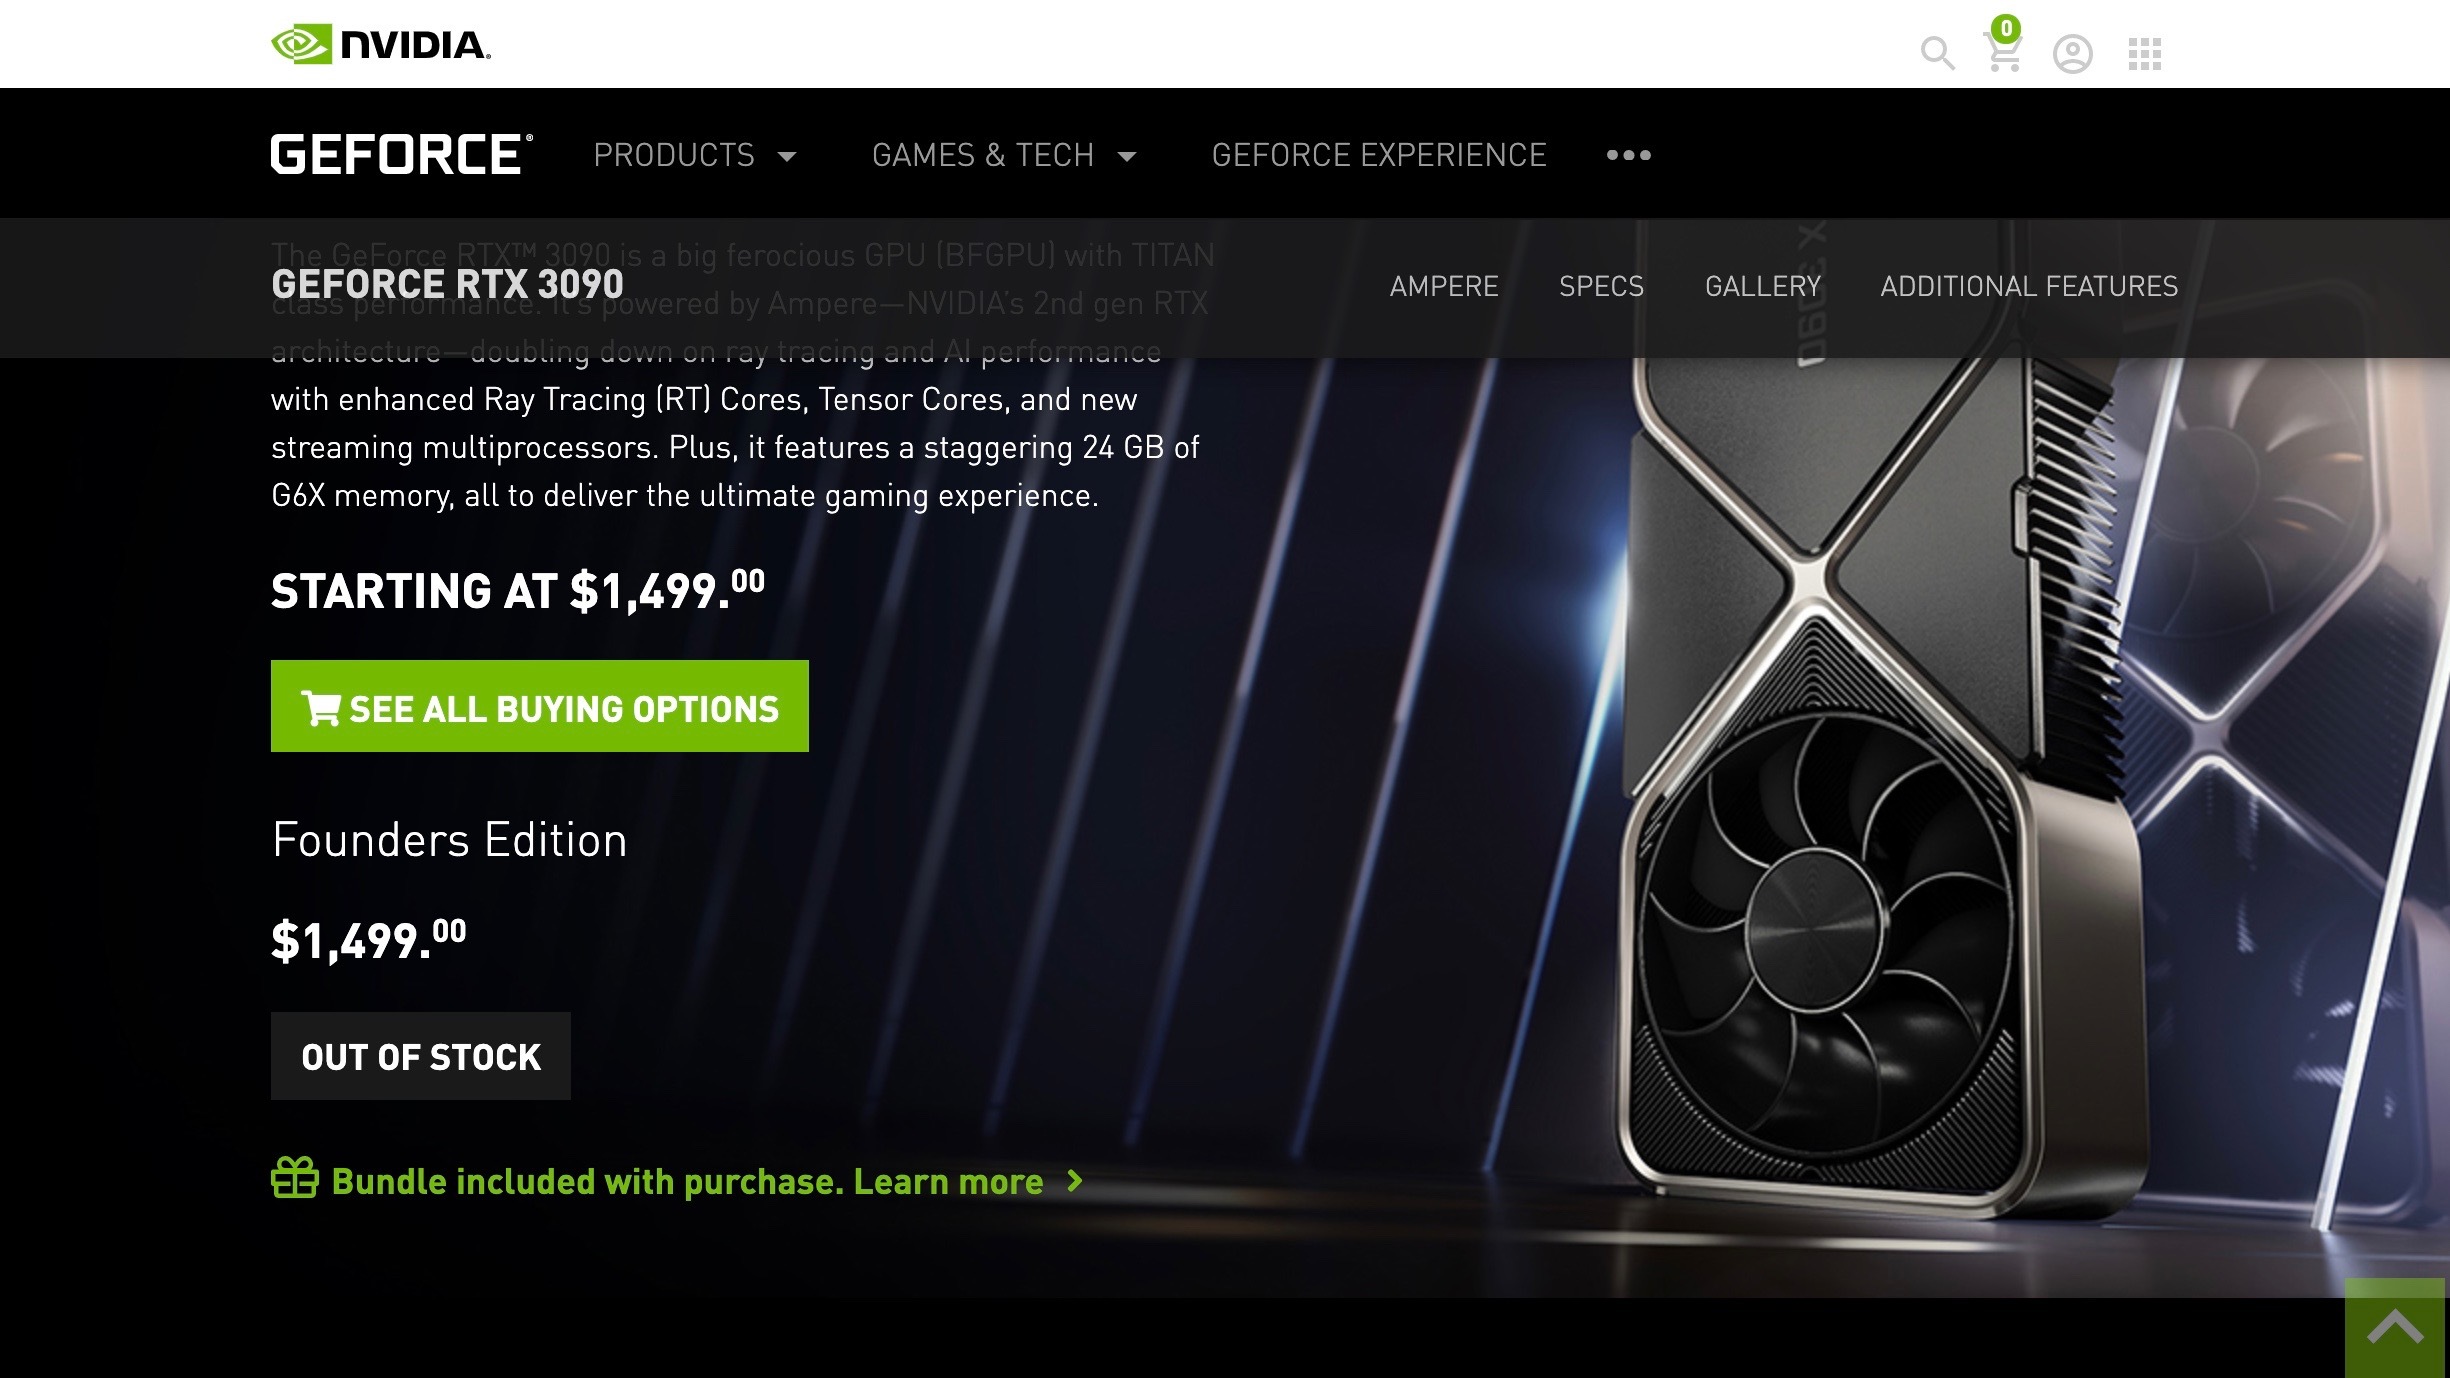Go to Additional Features section
This screenshot has width=2450, height=1378.
[2029, 286]
